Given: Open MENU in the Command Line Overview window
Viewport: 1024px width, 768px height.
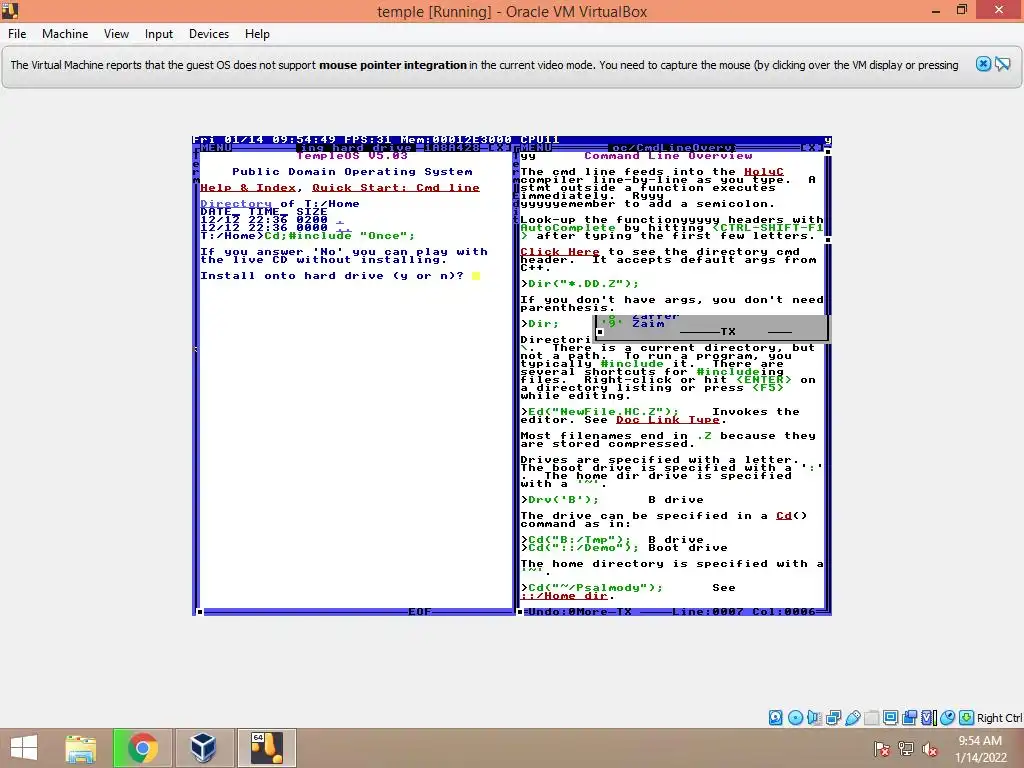Looking at the screenshot, I should click(x=536, y=148).
